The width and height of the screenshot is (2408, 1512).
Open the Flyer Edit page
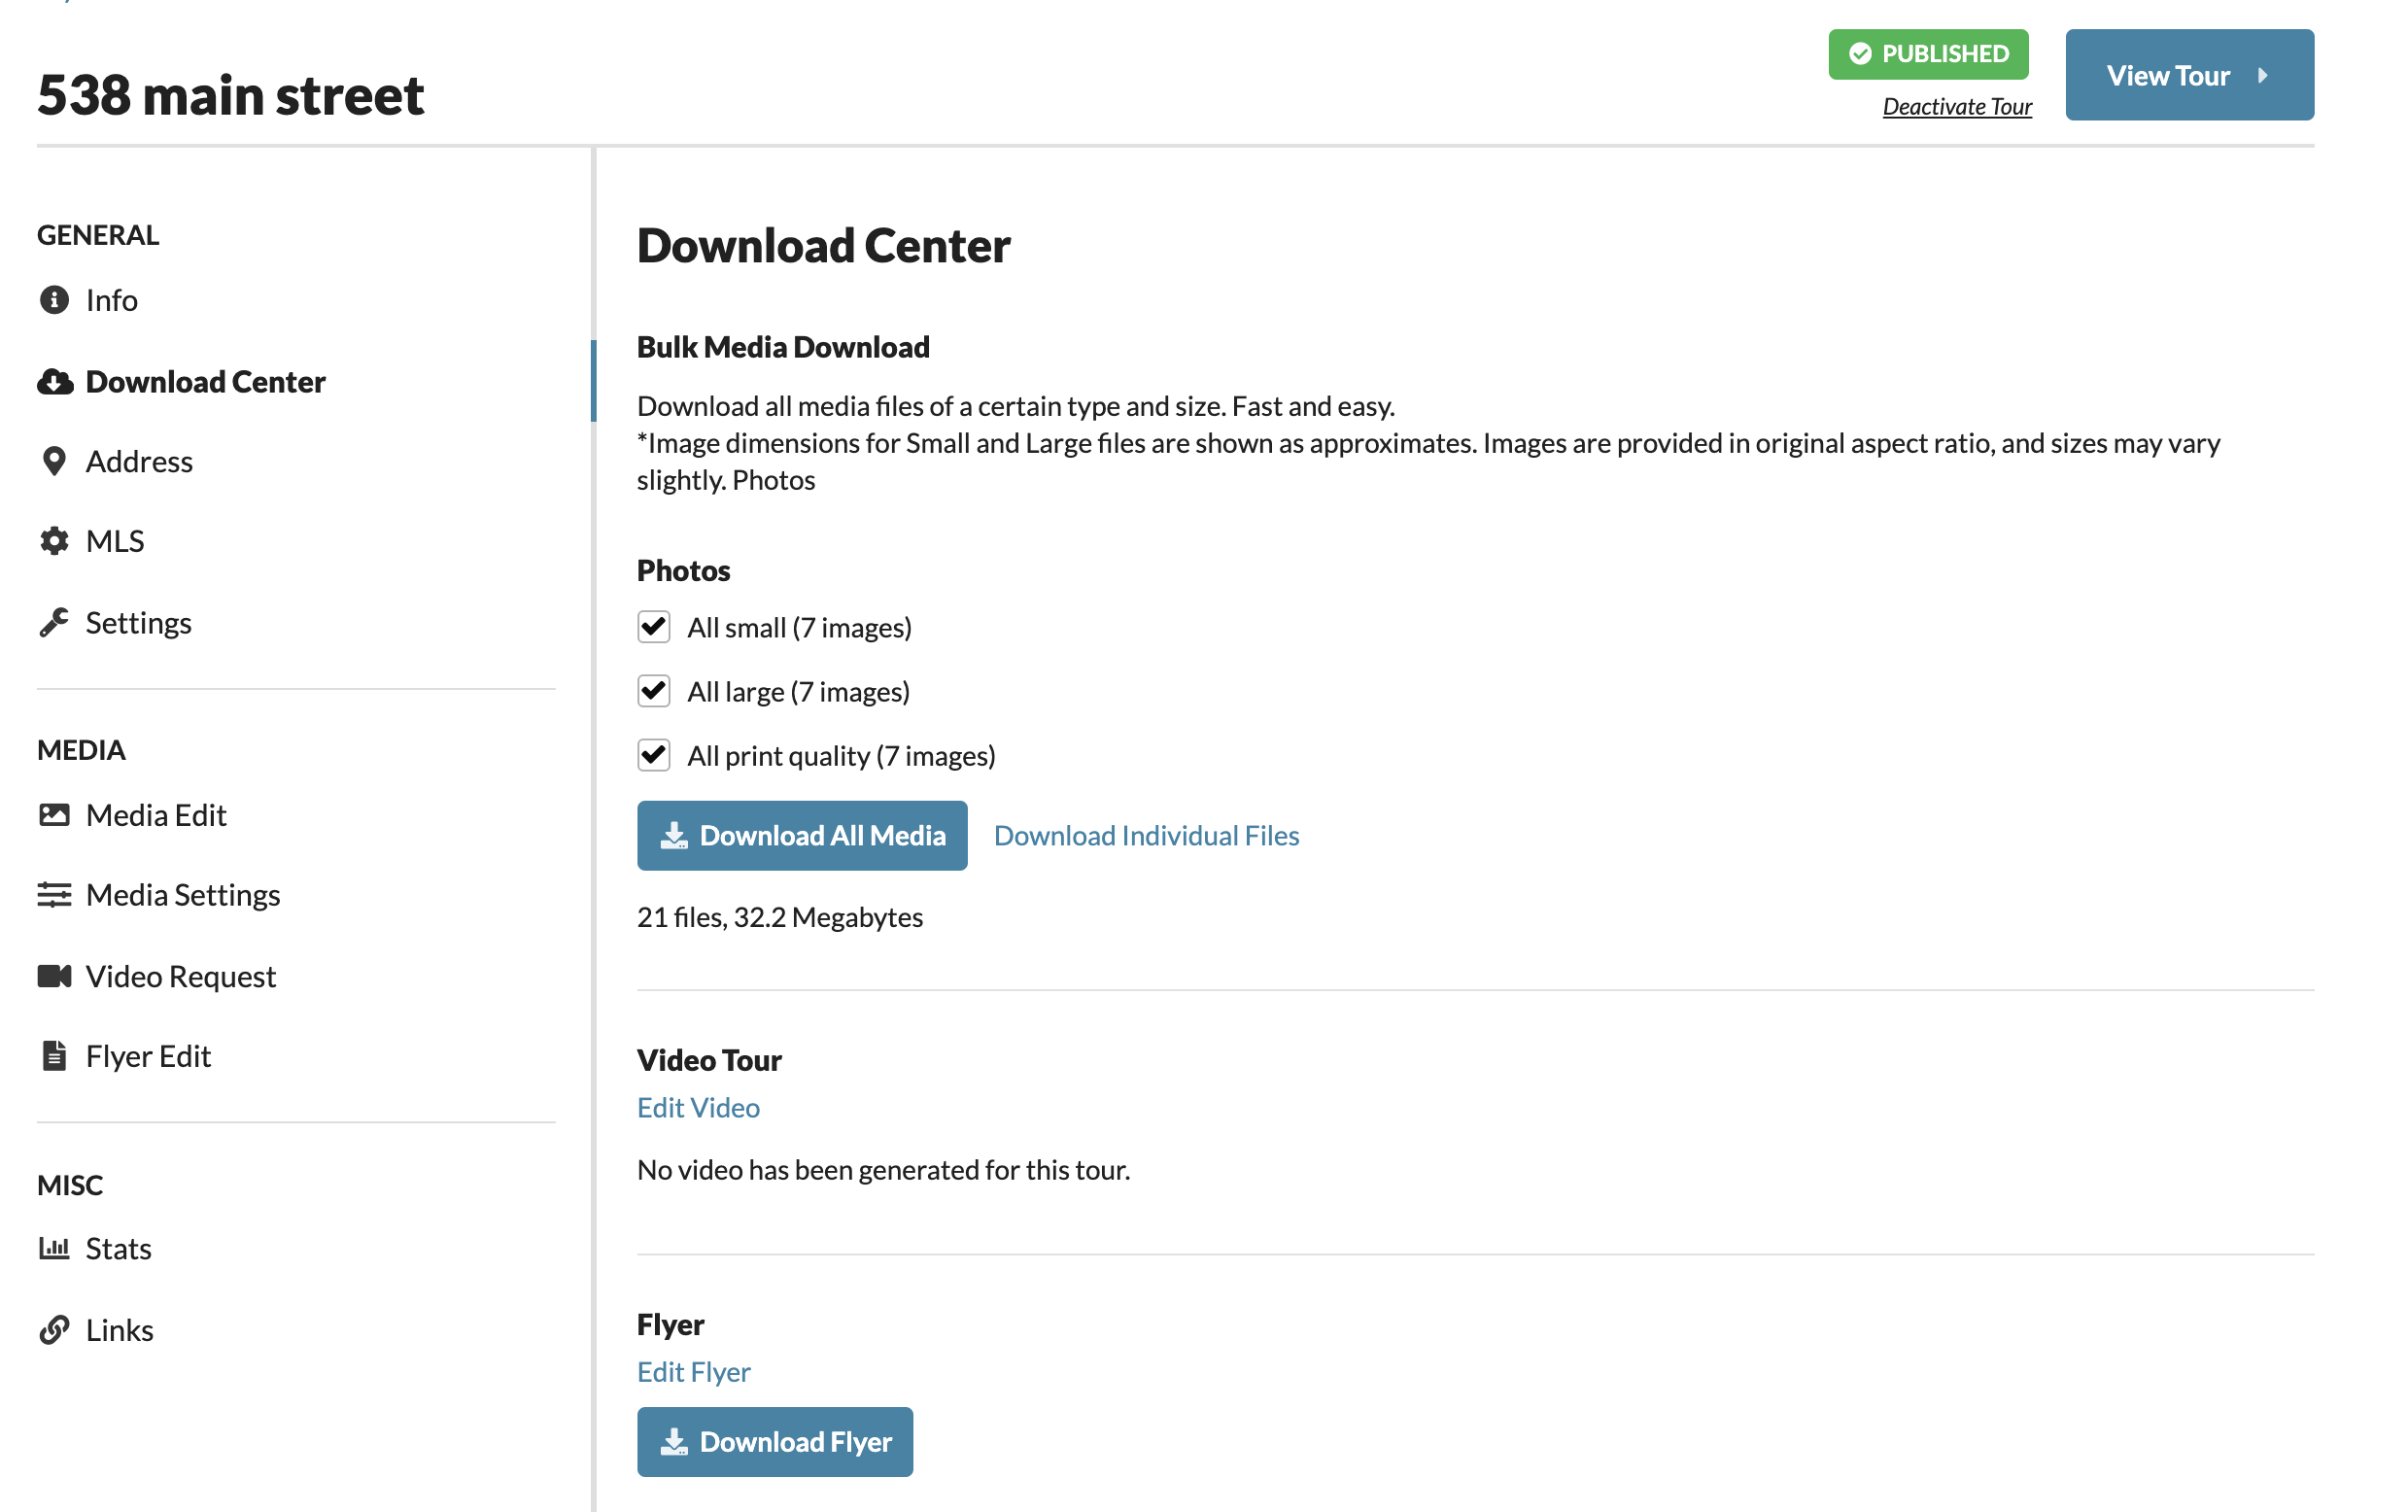tap(148, 1056)
